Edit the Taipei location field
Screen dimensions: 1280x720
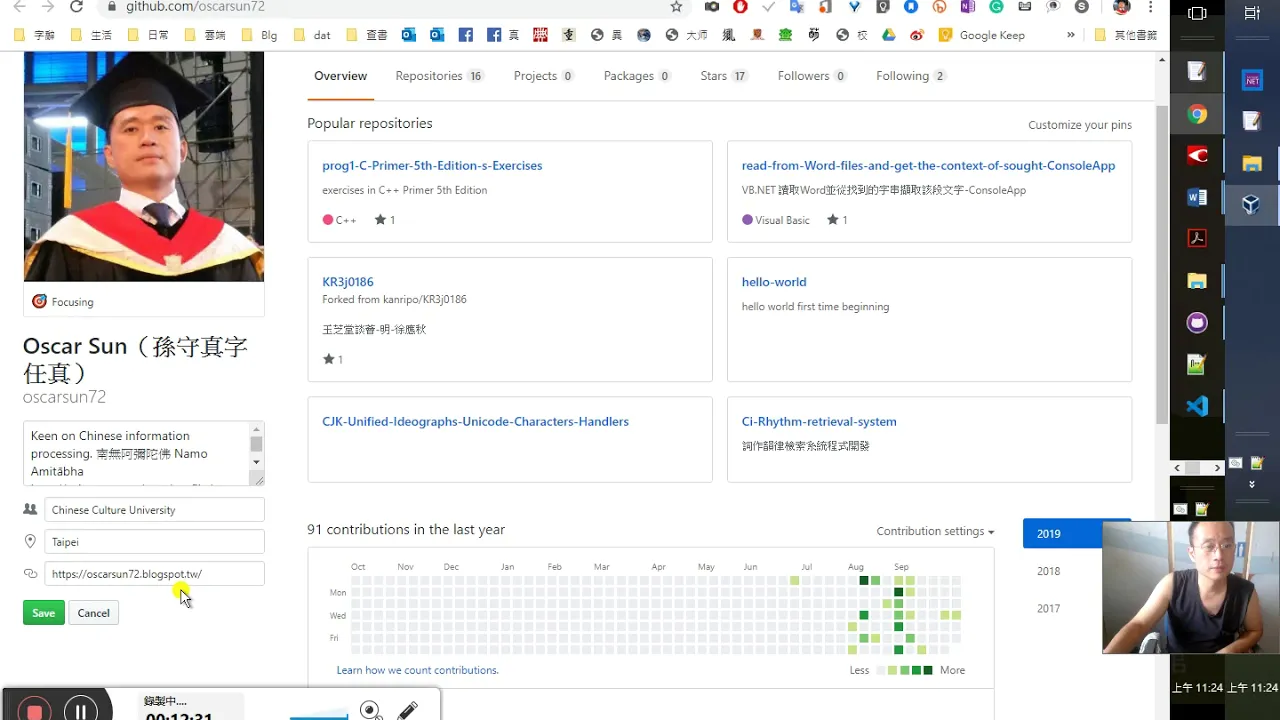click(x=154, y=542)
